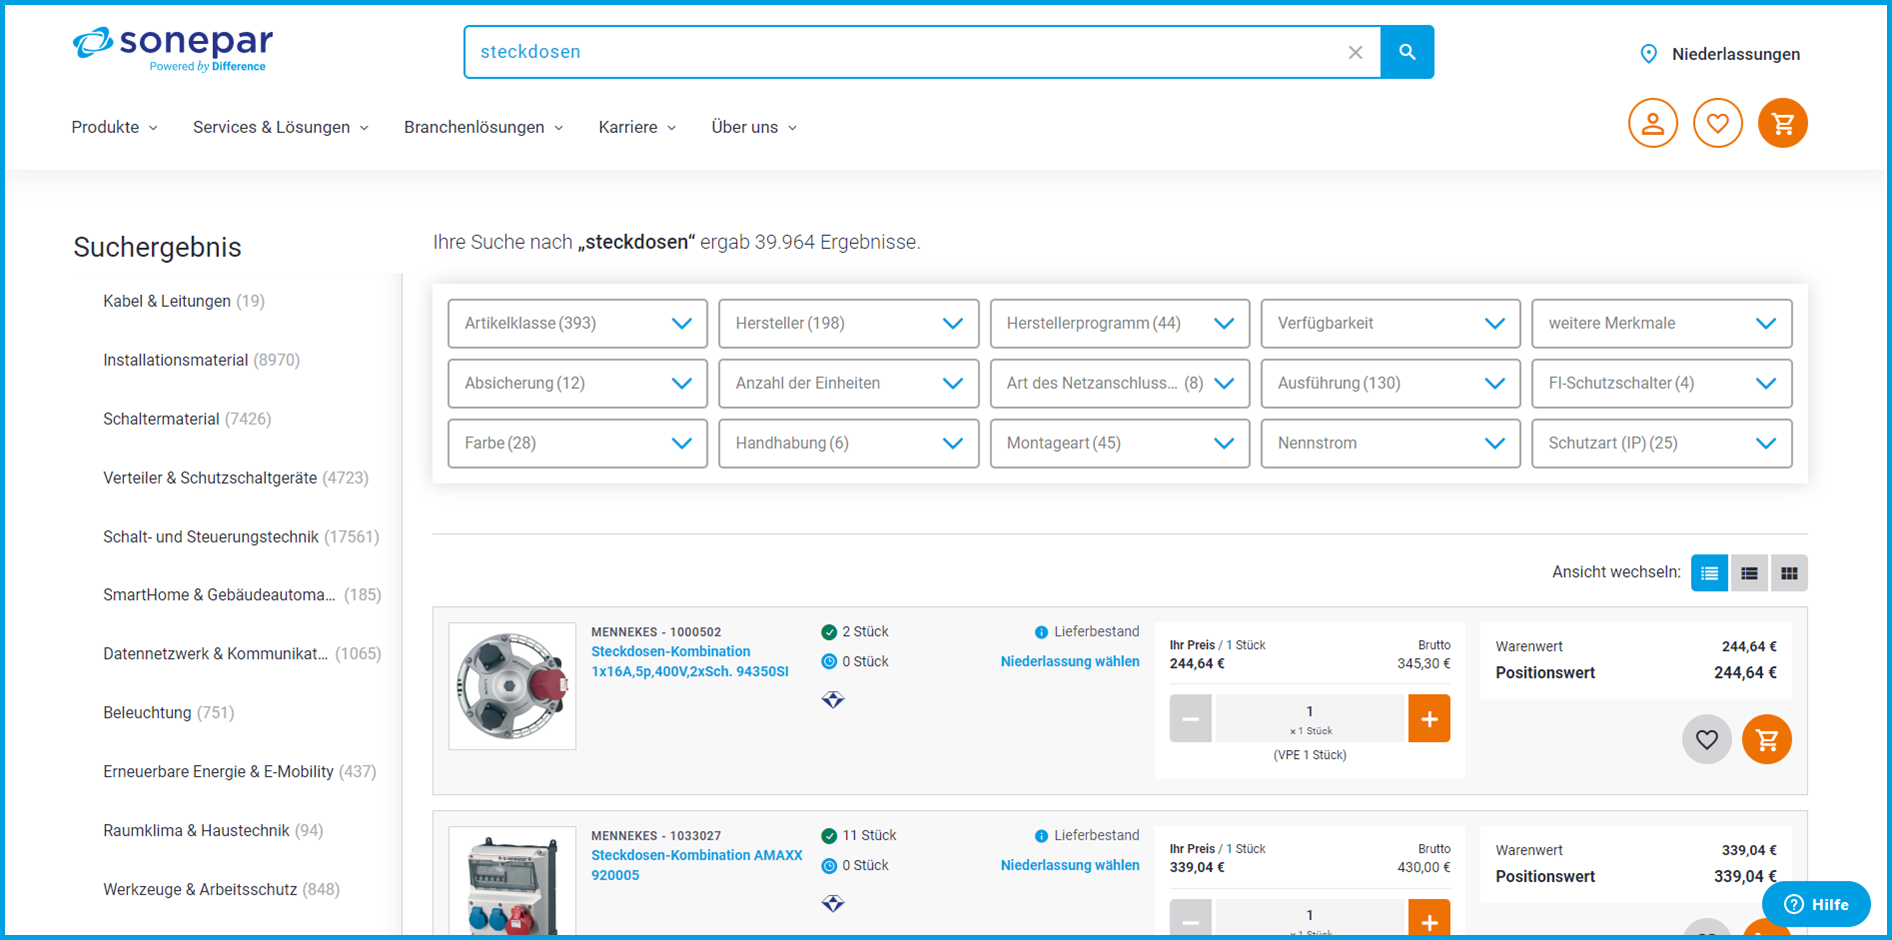Select Kabel & Leitungen category
This screenshot has width=1892, height=940.
(x=184, y=301)
